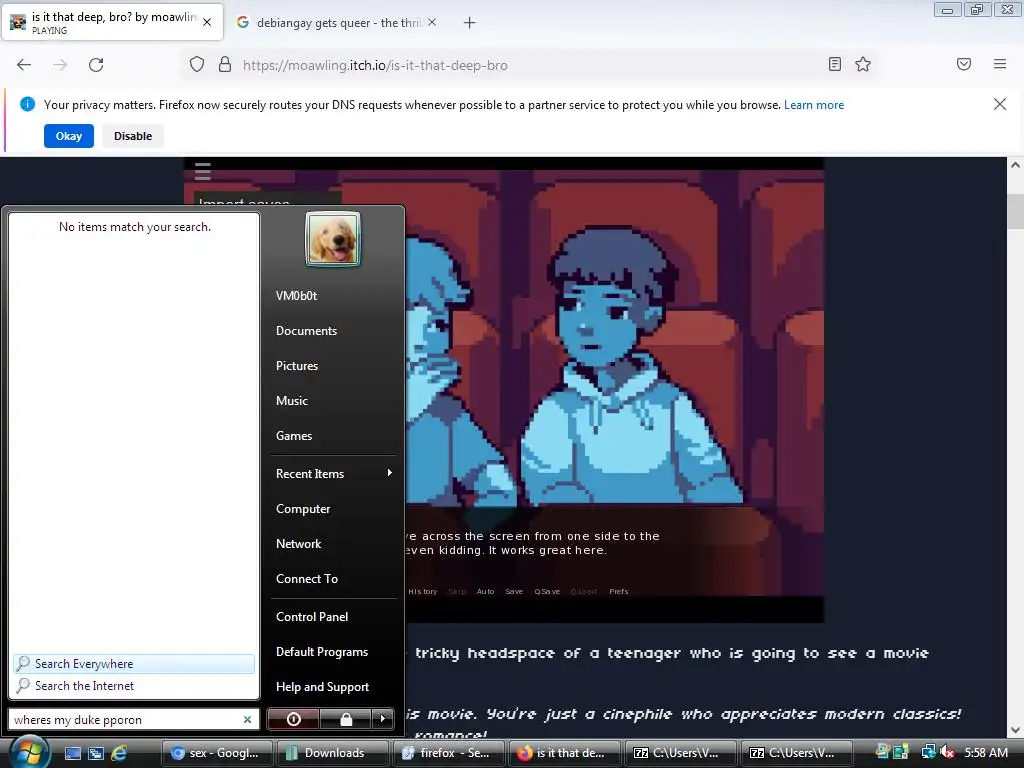Open Computer from Start menu
This screenshot has height=768, width=1024.
[x=303, y=509]
